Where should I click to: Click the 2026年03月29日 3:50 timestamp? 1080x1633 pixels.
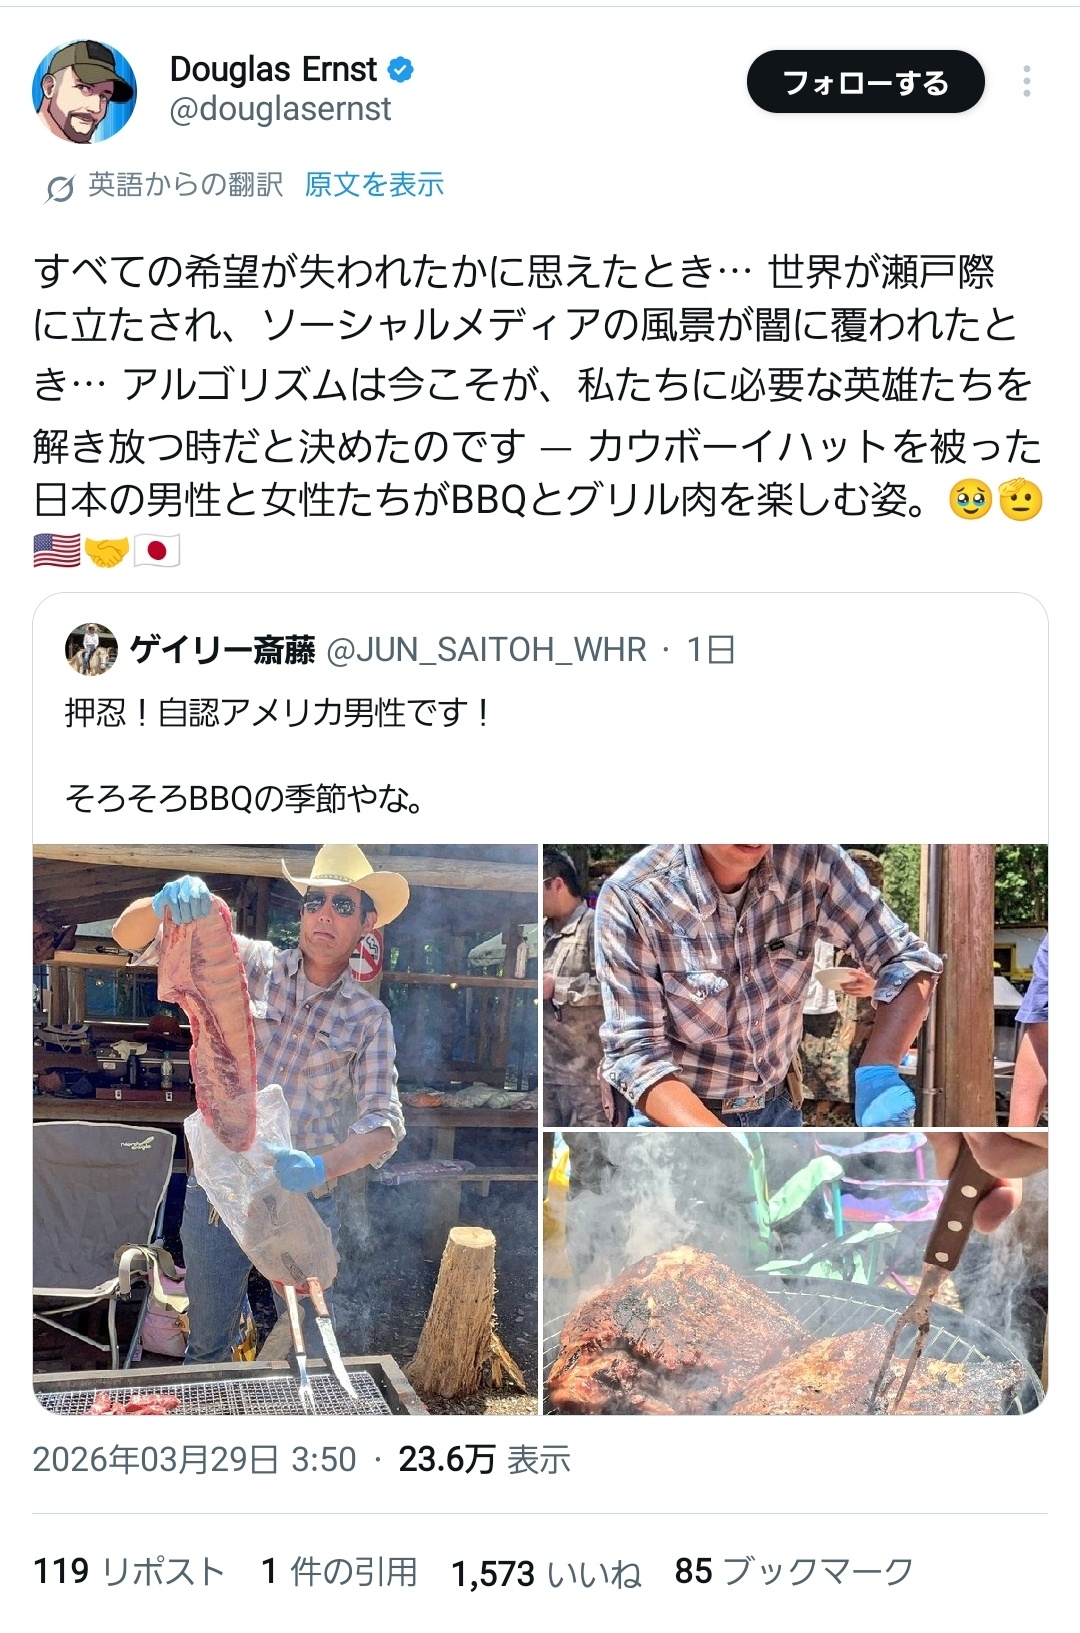194,1460
